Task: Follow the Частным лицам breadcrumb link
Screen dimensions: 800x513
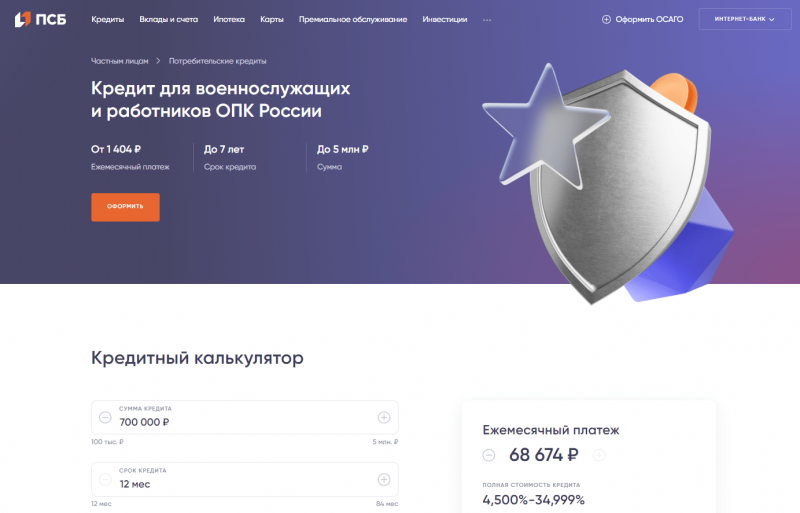Action: pos(119,61)
